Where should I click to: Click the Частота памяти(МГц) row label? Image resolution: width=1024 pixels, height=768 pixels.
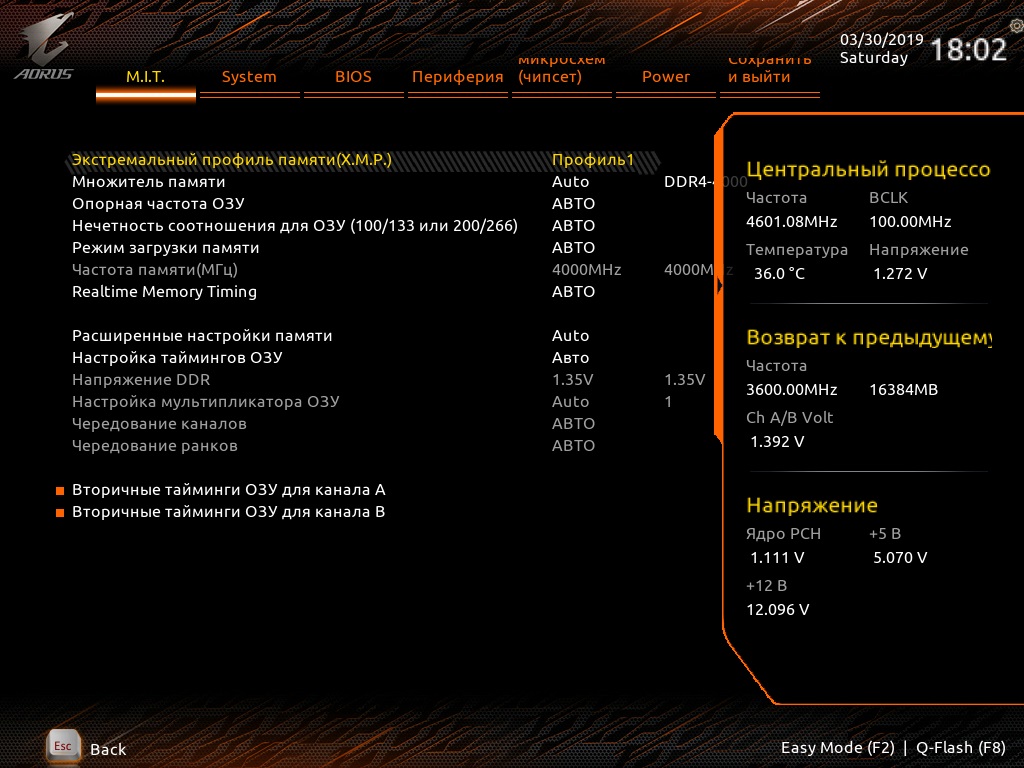[155, 270]
